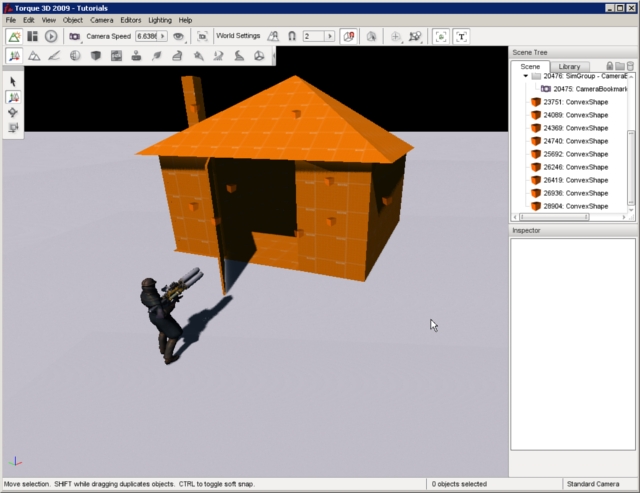Open the camera type dropdown in toolbar

[x=74, y=36]
